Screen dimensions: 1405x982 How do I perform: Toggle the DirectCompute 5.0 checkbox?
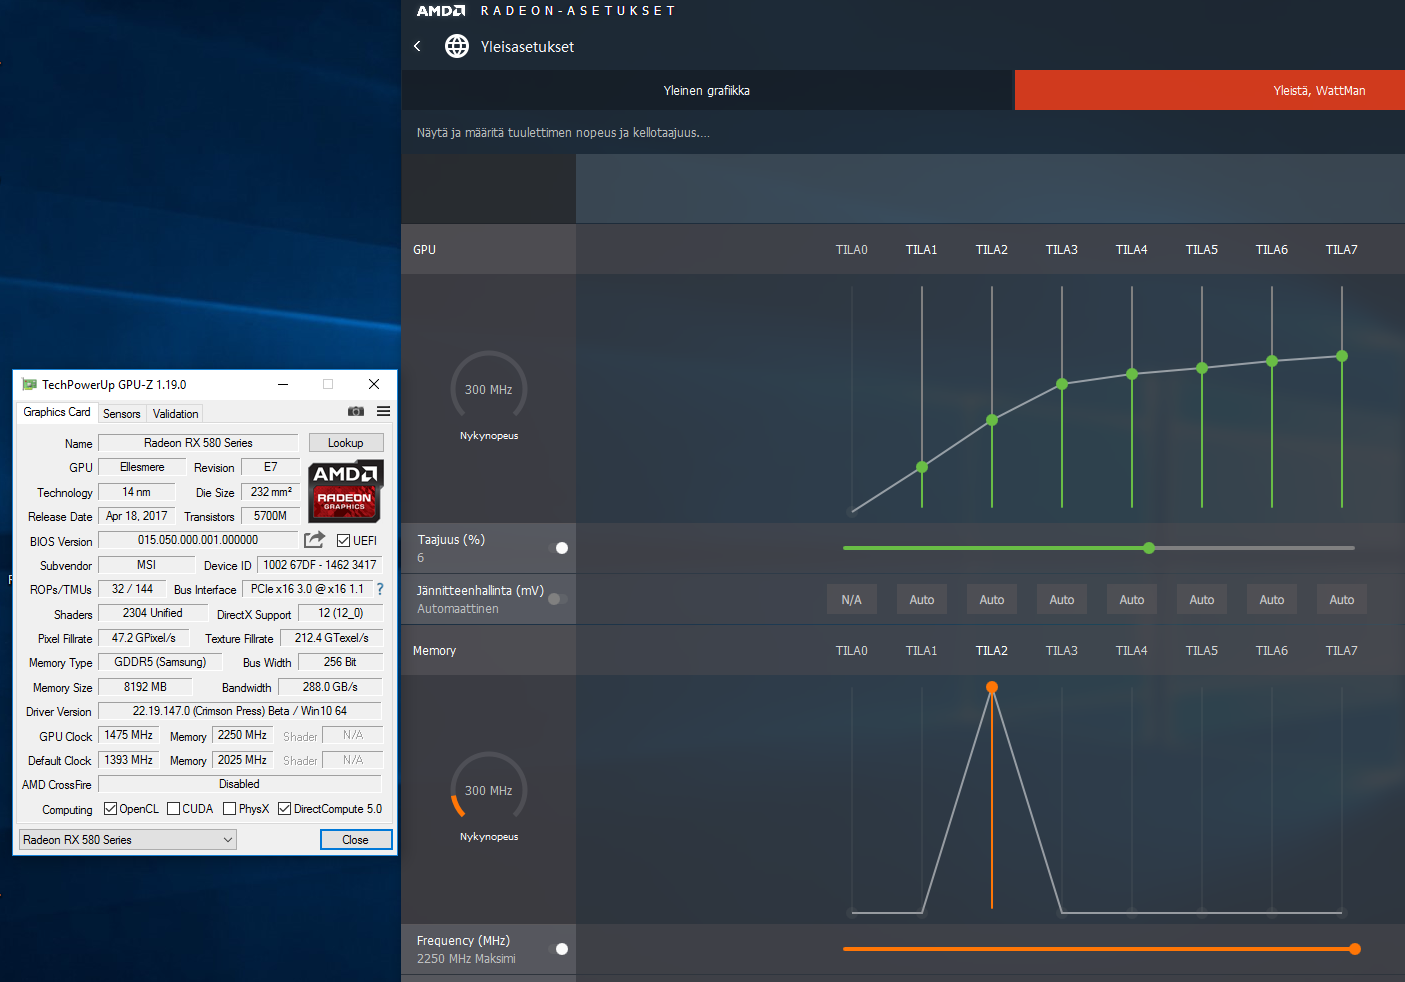285,809
